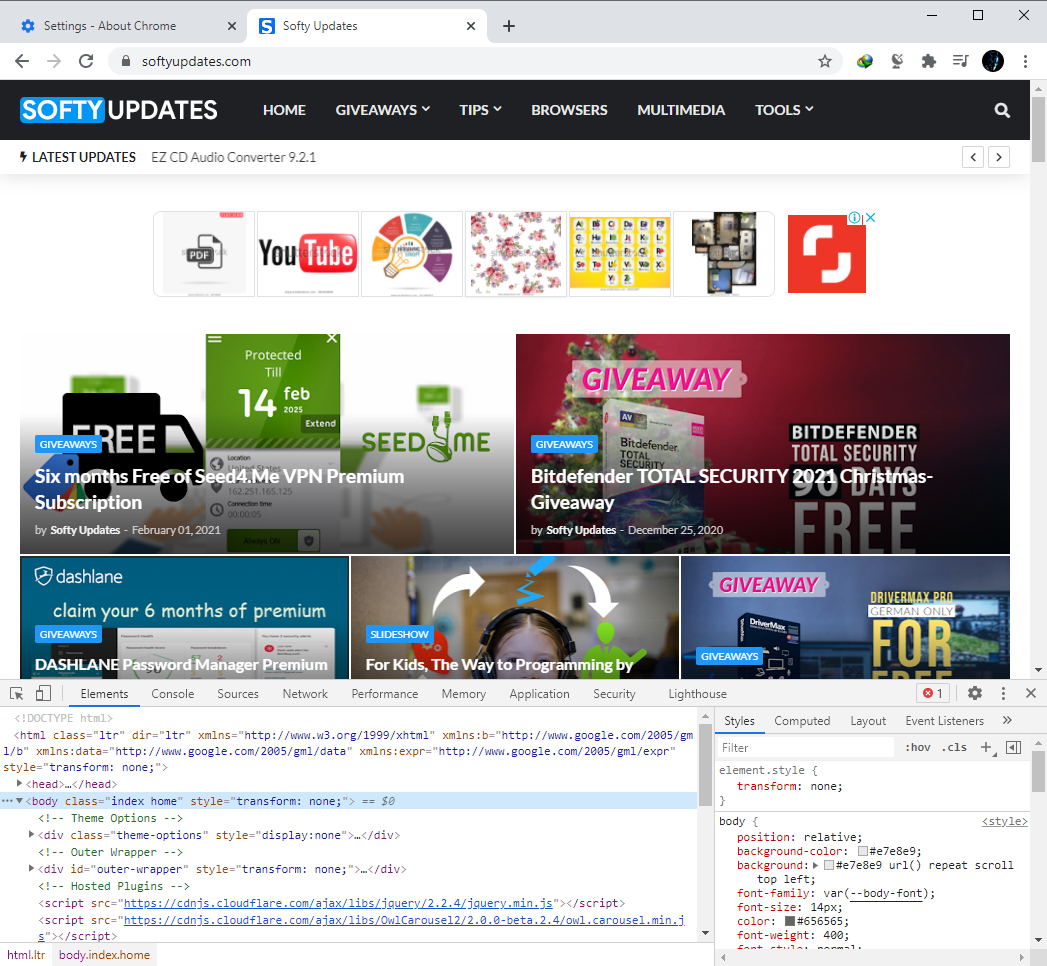Open EZ CD Audio Converter 9.2.1 update

(x=233, y=158)
